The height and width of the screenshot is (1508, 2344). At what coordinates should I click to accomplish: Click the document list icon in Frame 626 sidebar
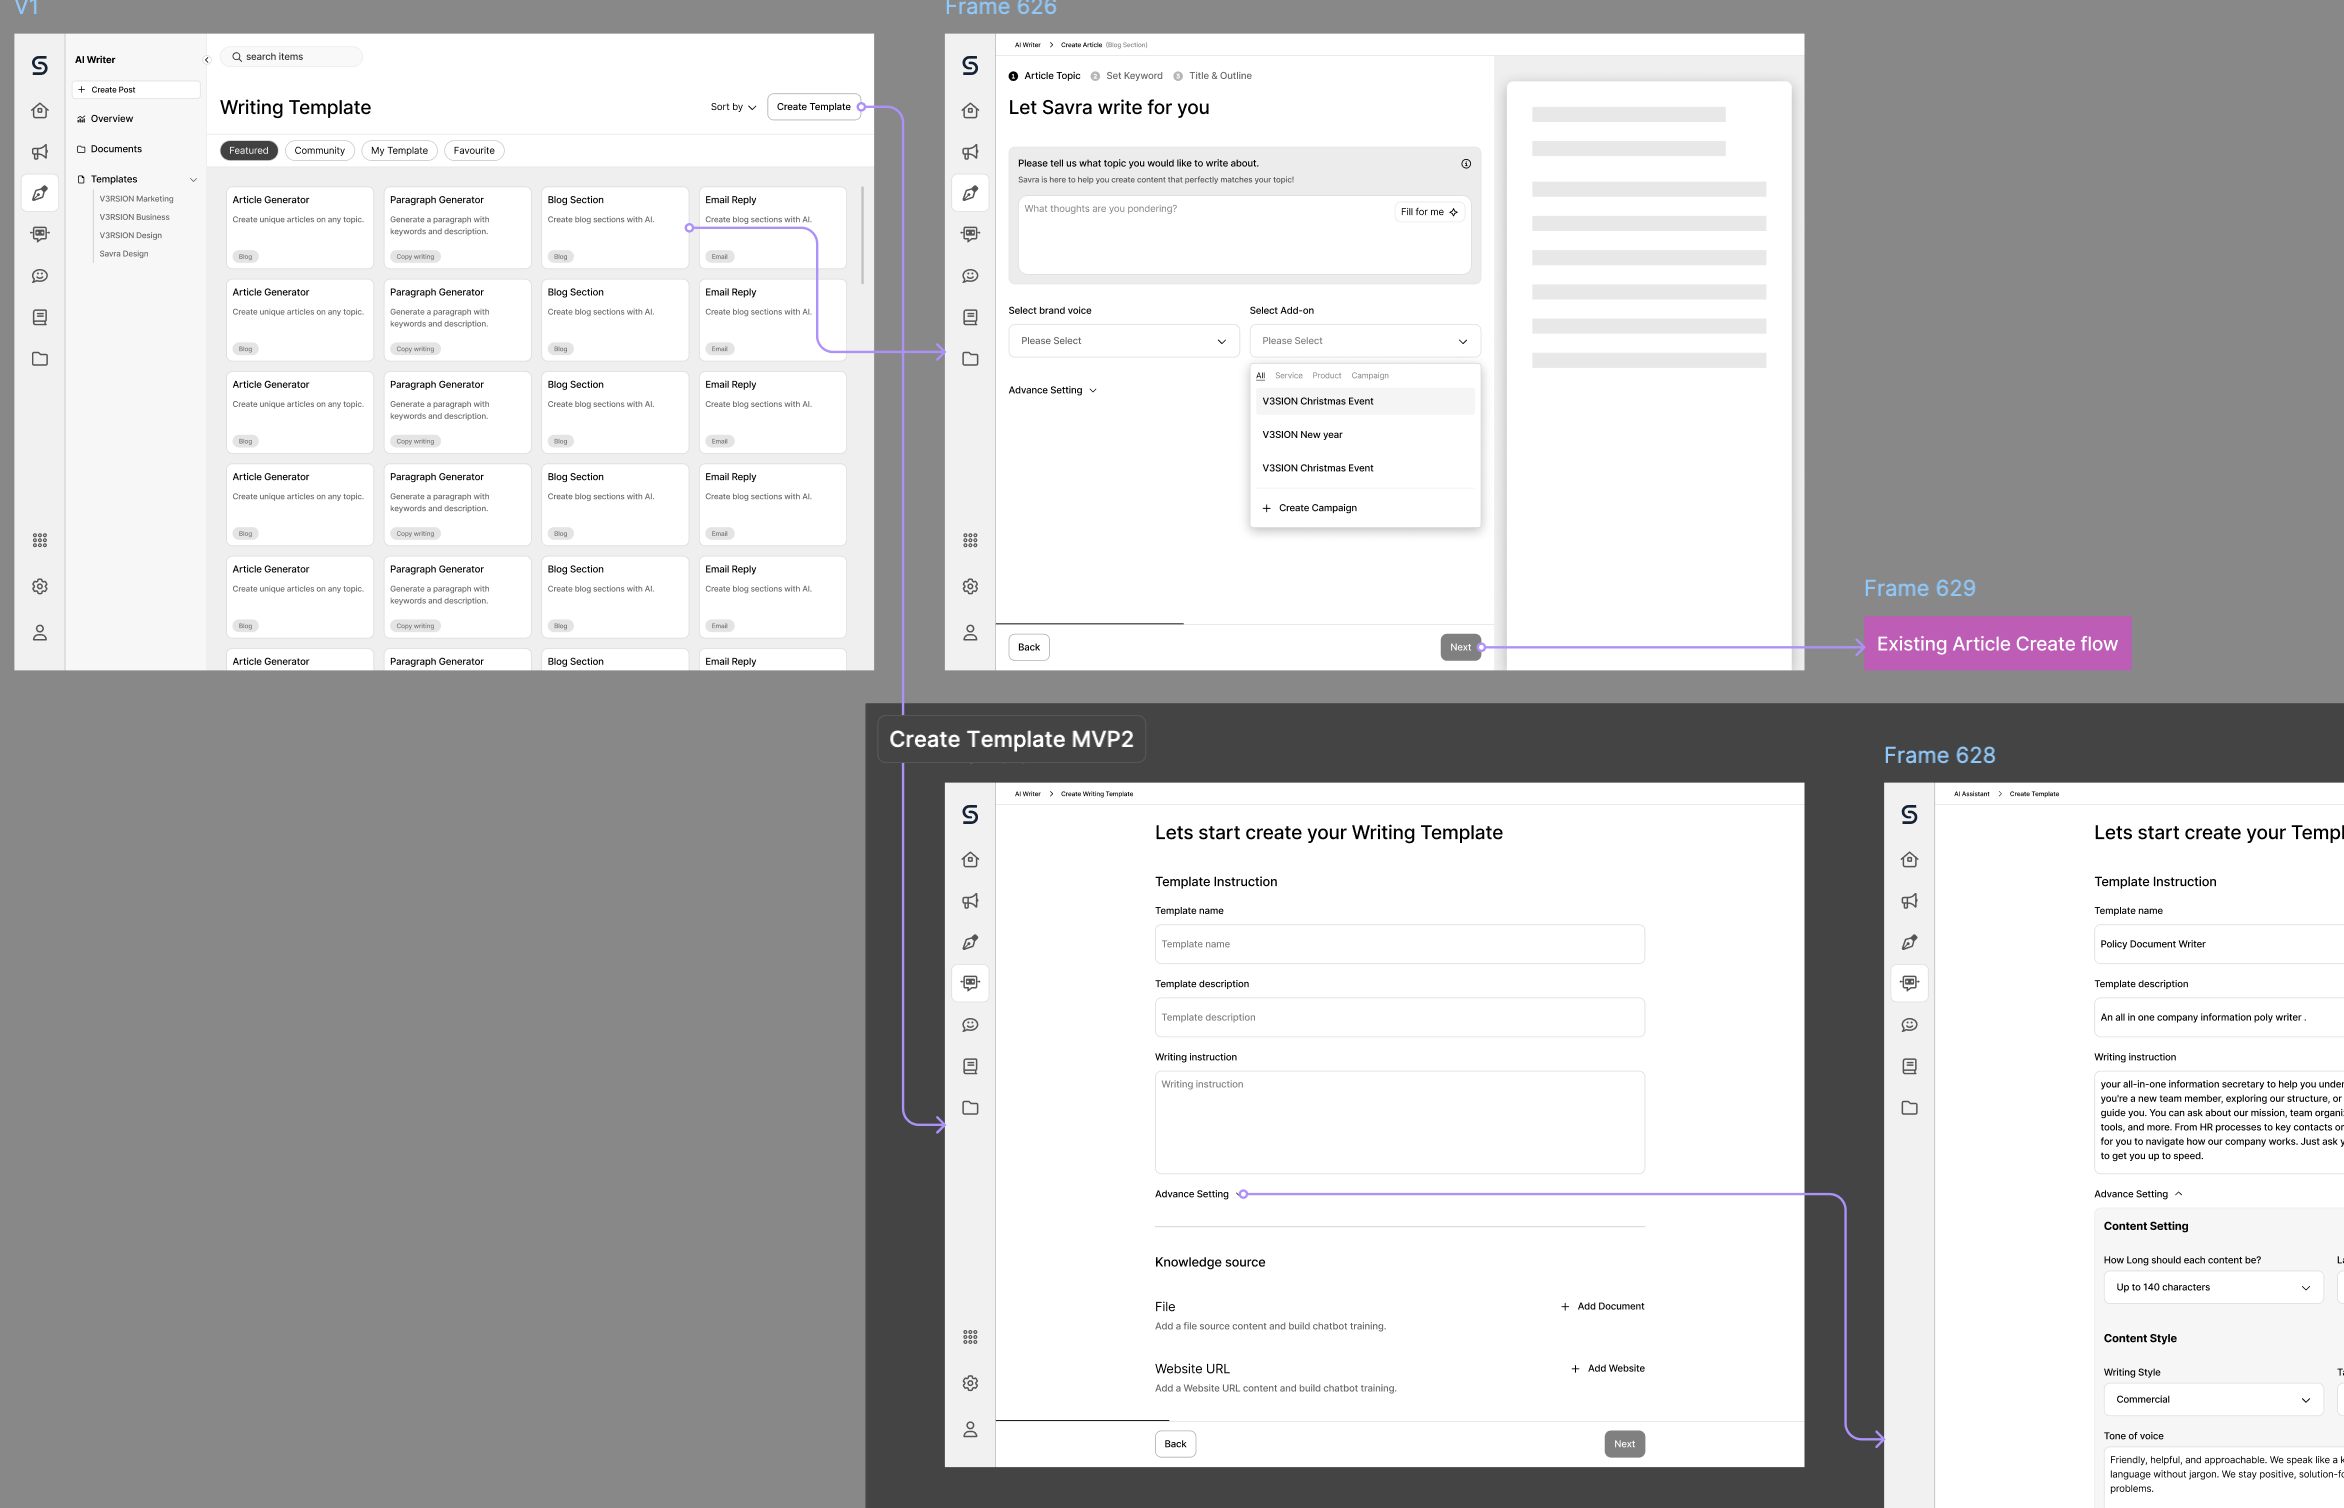click(x=970, y=317)
